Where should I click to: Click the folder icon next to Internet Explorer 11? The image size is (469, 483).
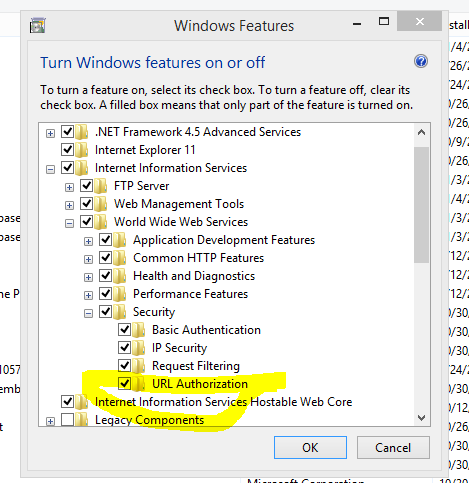point(81,150)
